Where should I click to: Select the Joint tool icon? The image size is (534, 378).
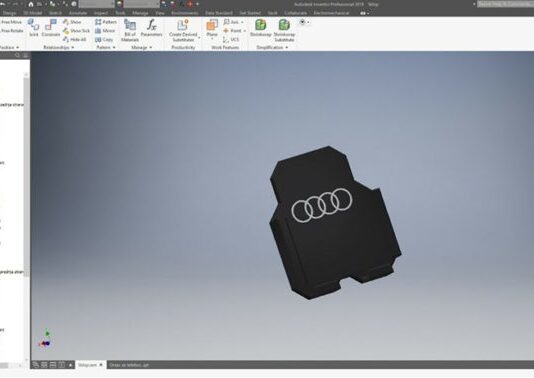(x=33, y=25)
